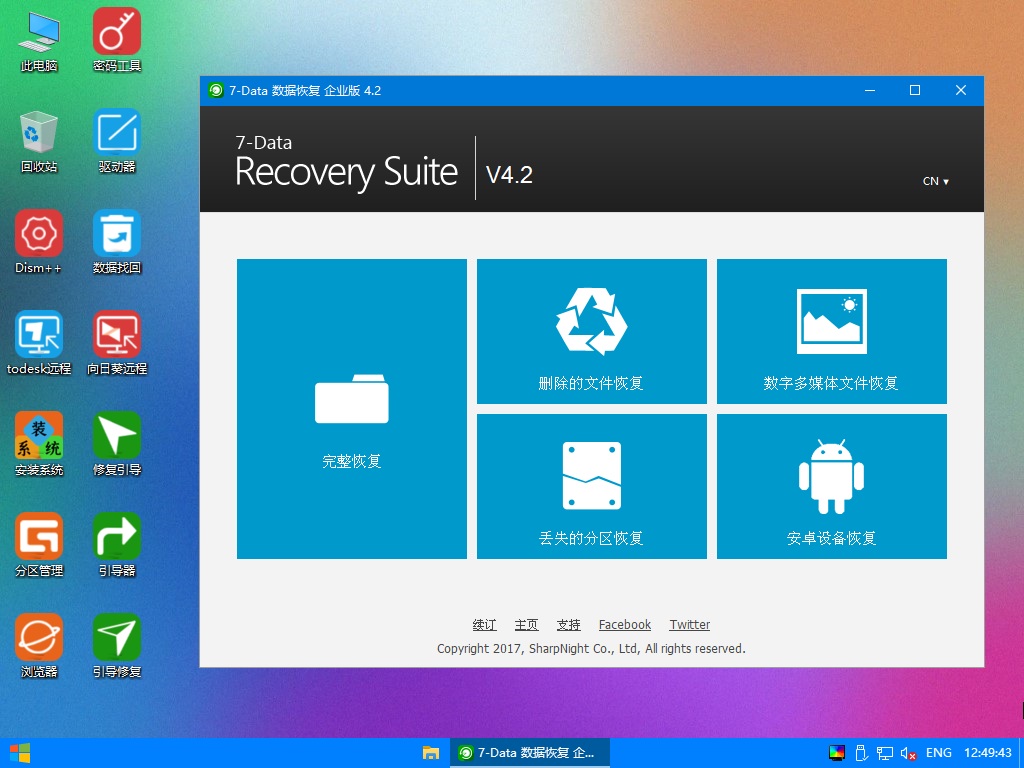Image resolution: width=1024 pixels, height=768 pixels.
Task: Open 数字多媒体文件恢复 picture tile
Action: (831, 332)
